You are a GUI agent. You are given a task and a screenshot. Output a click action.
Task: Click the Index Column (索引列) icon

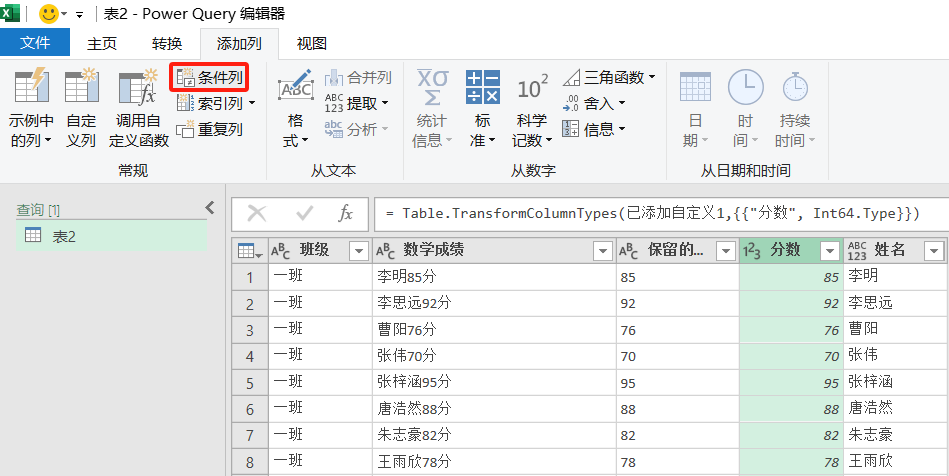(x=185, y=104)
